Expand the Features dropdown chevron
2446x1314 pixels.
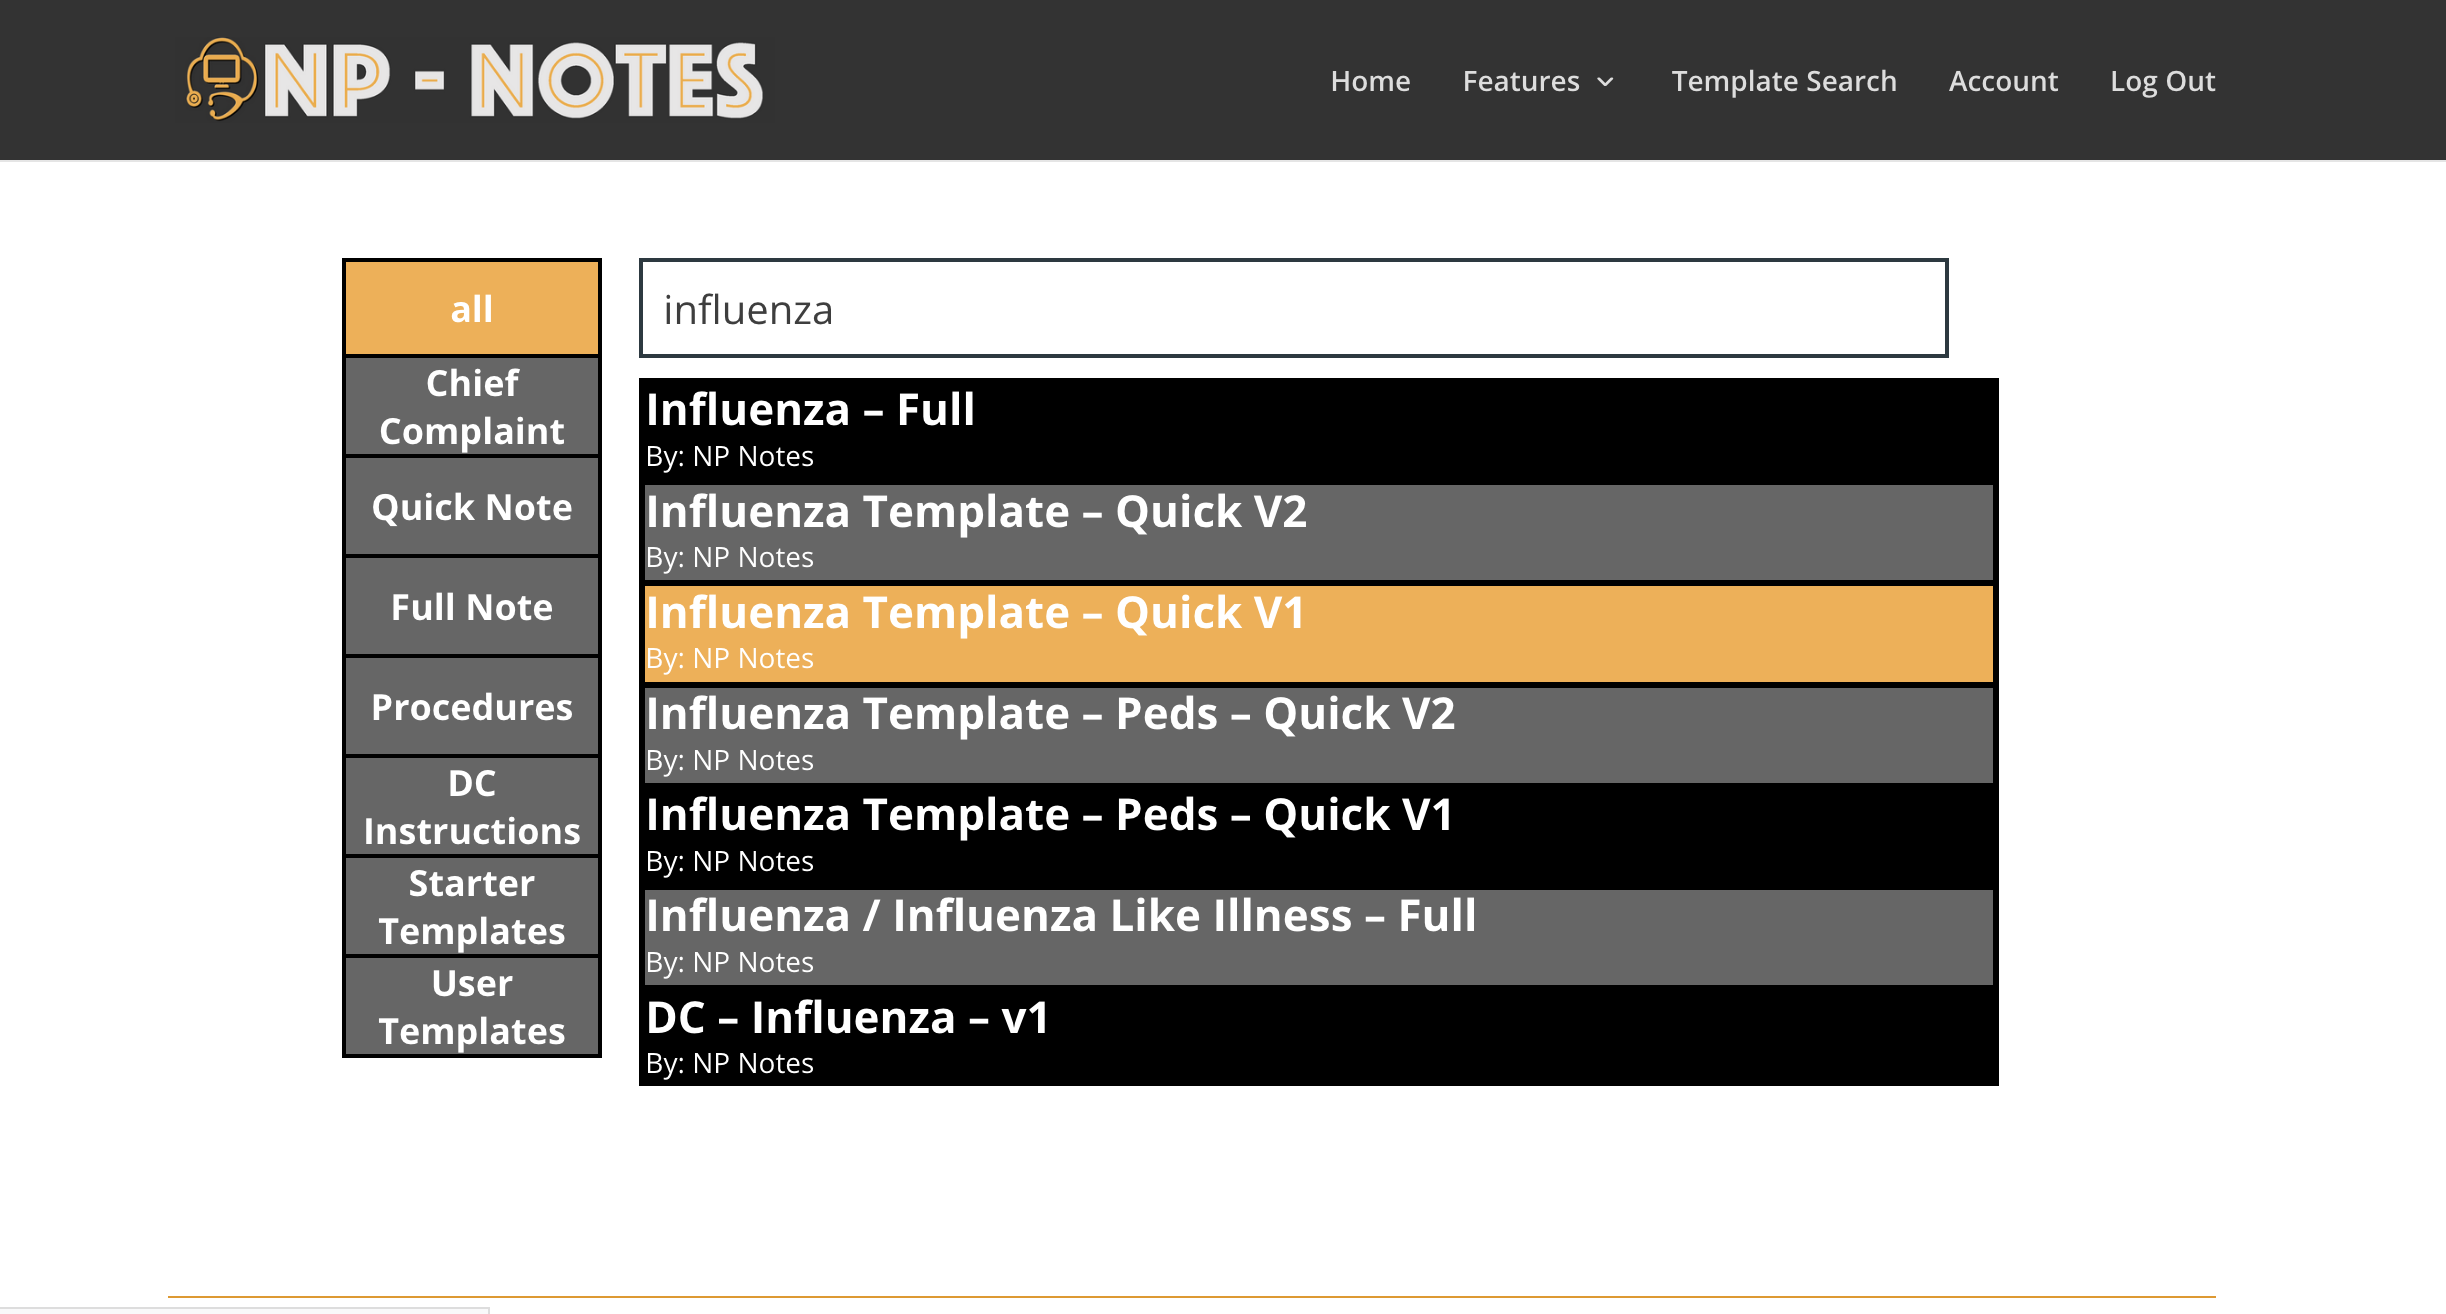click(x=1606, y=82)
